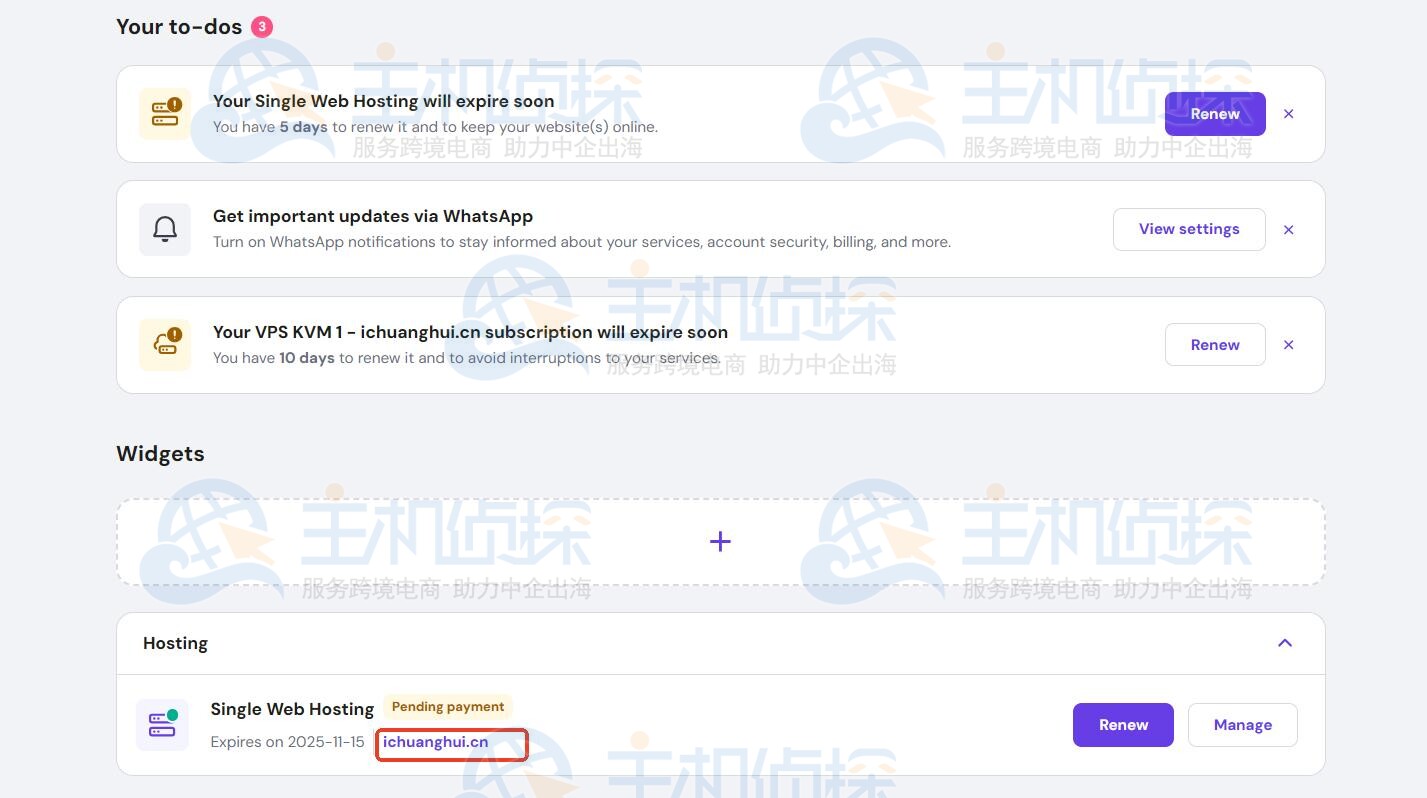Image resolution: width=1427 pixels, height=798 pixels.
Task: Click the VPS KVM 1 subscription expiry title
Action: pyautogui.click(x=470, y=332)
